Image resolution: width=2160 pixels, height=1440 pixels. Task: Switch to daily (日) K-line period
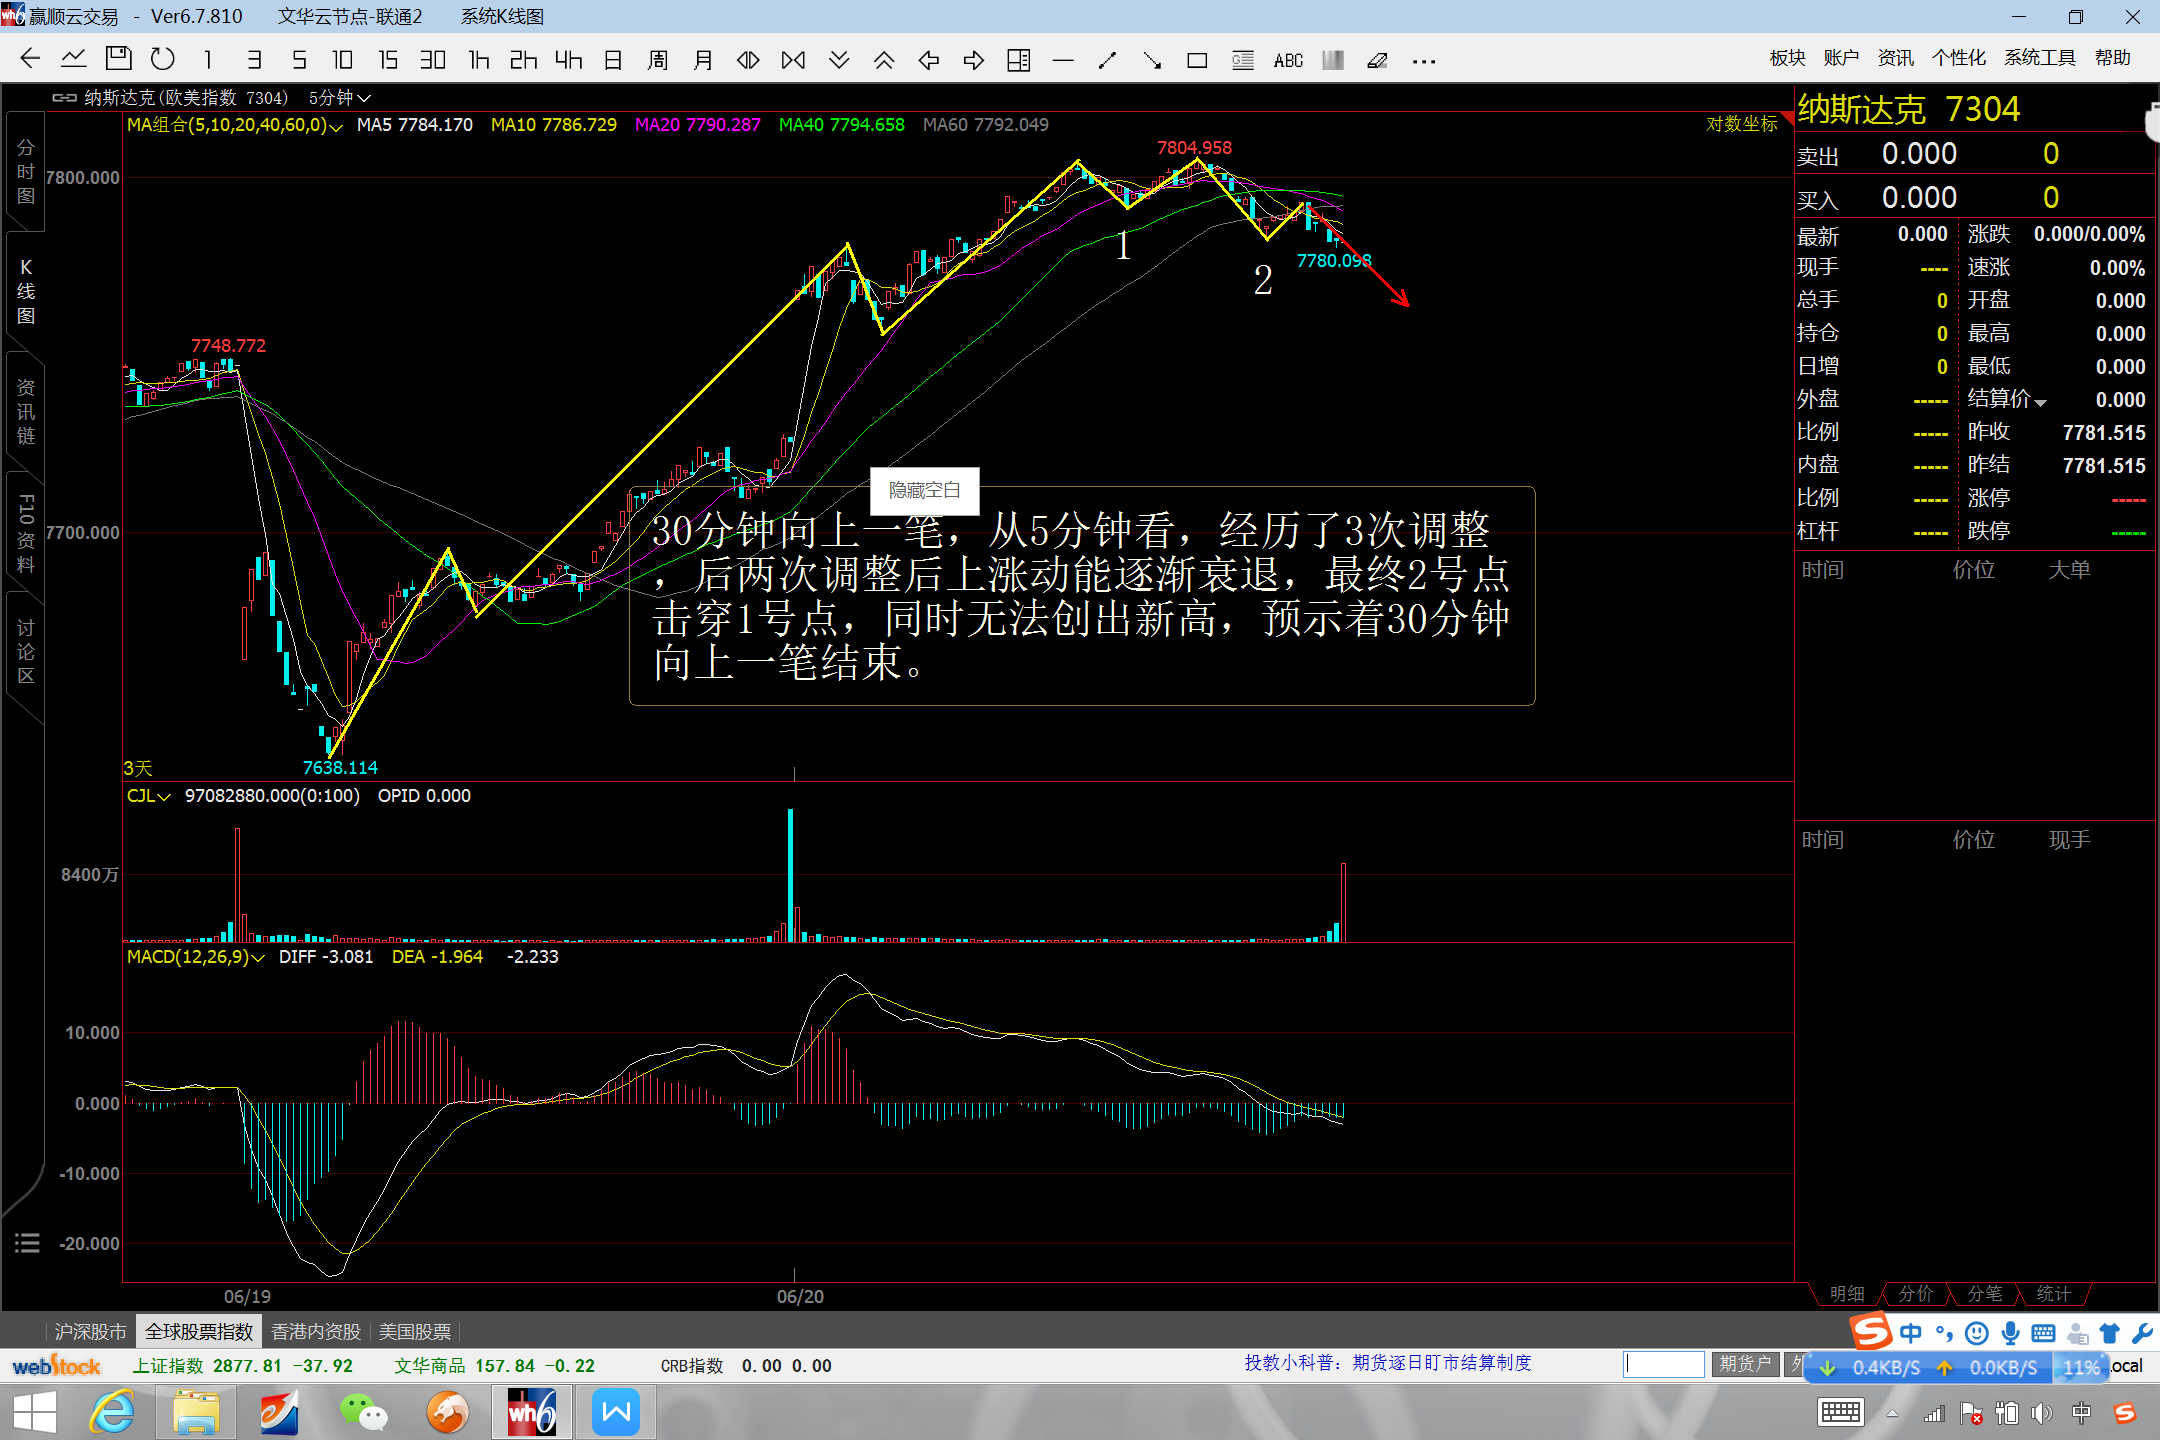[613, 60]
